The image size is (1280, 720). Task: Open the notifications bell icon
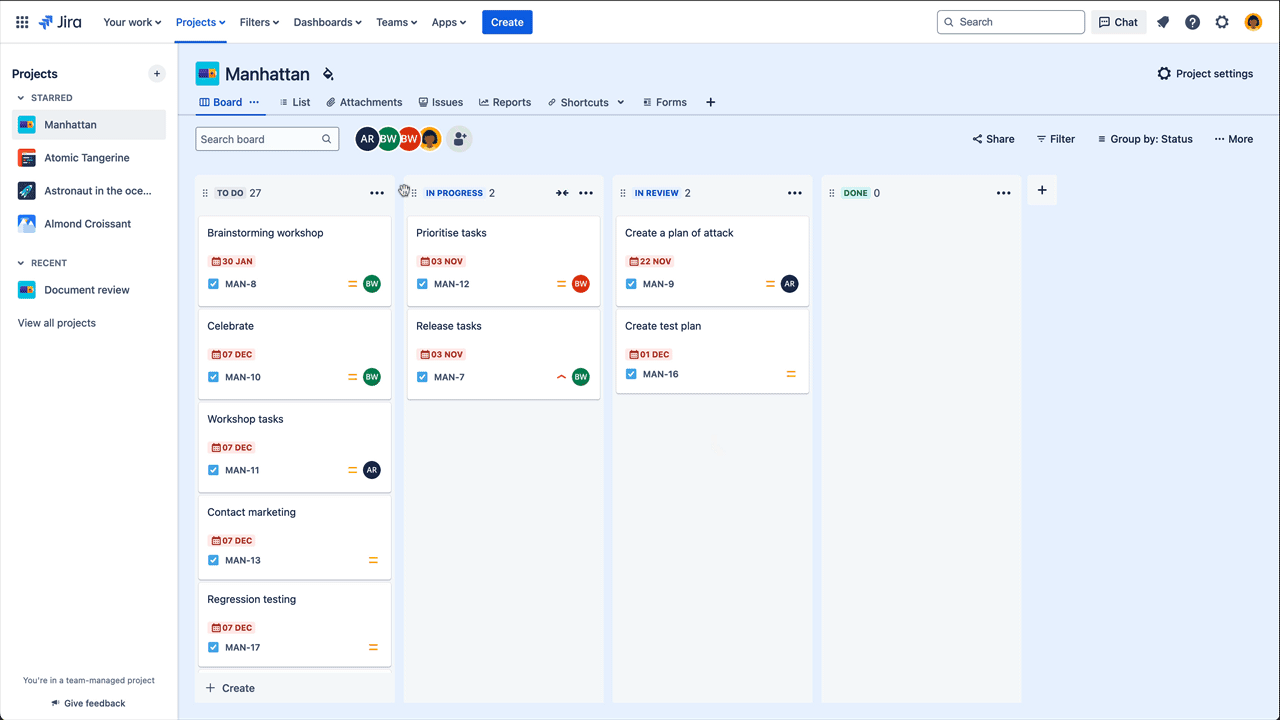tap(1163, 22)
